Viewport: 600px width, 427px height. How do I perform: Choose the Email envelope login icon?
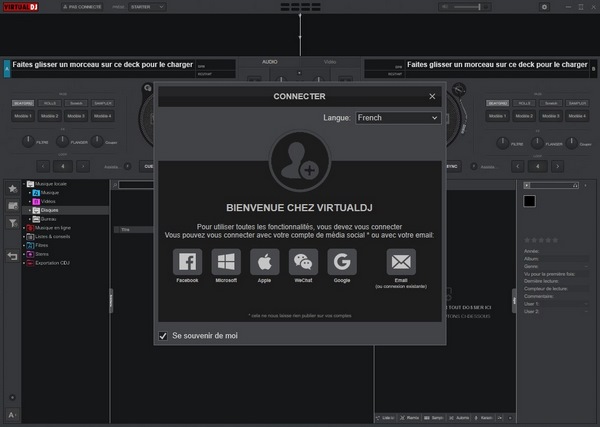coord(401,262)
